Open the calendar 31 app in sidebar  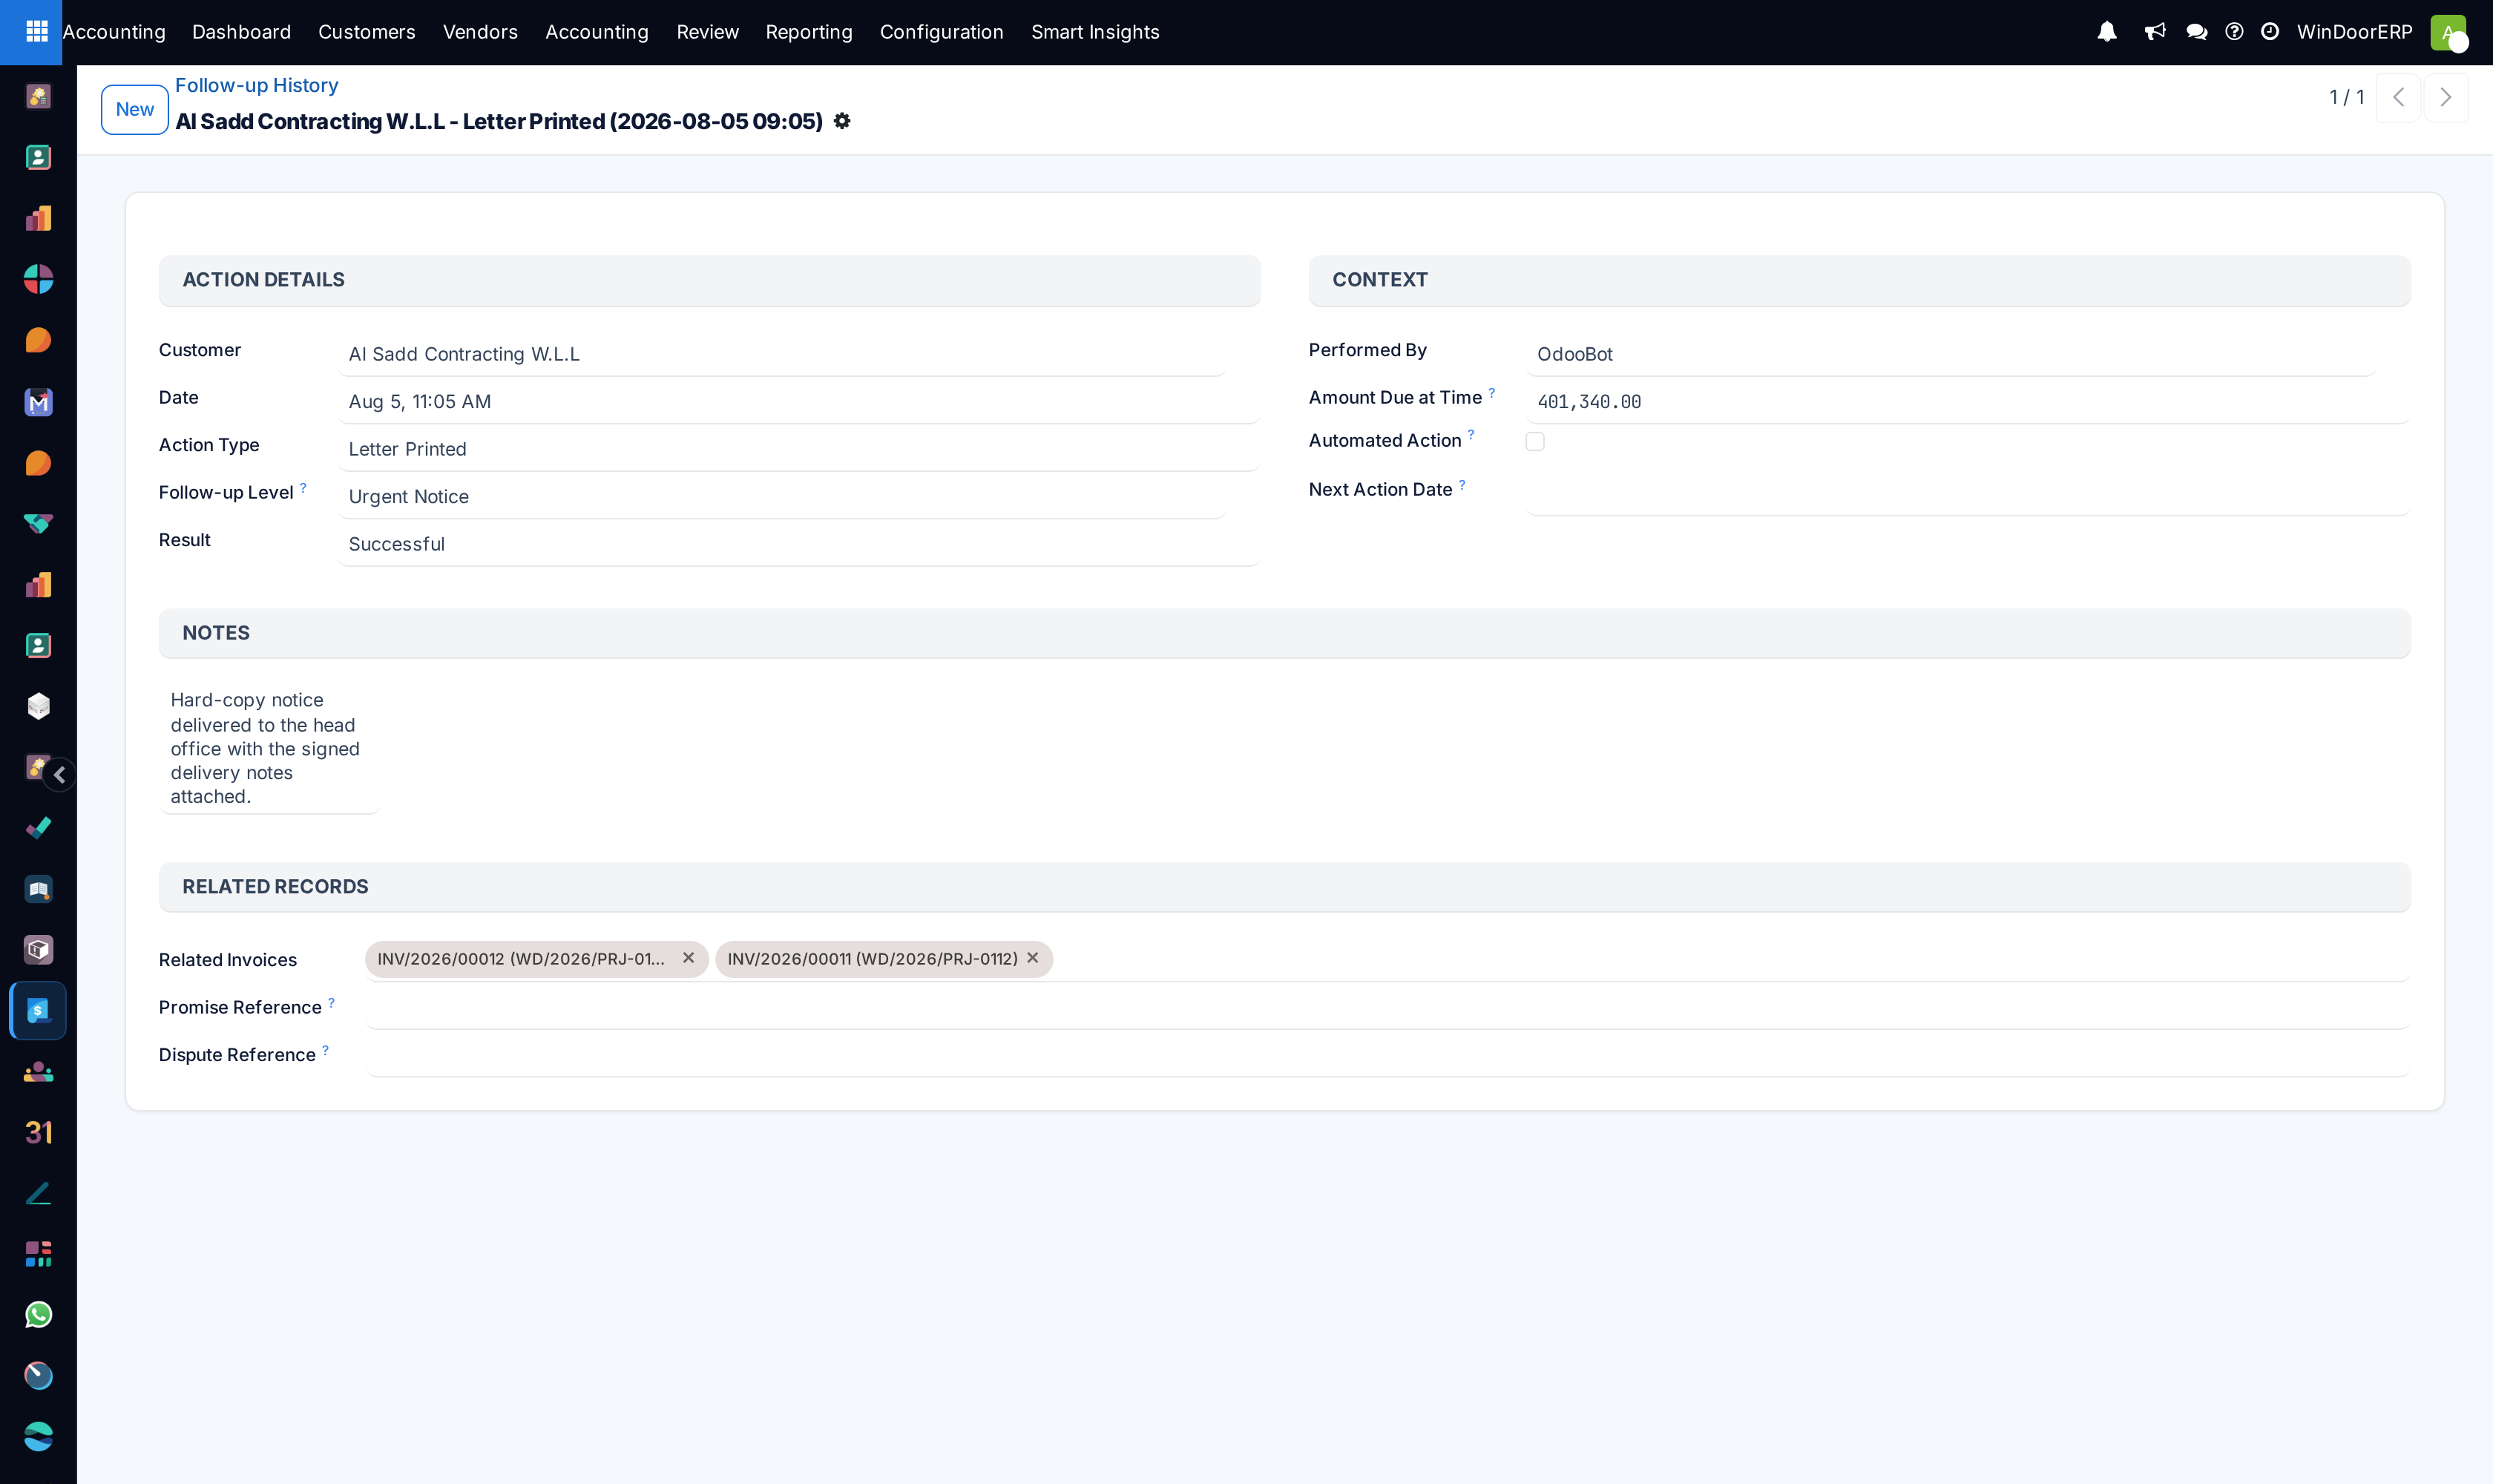(38, 1132)
